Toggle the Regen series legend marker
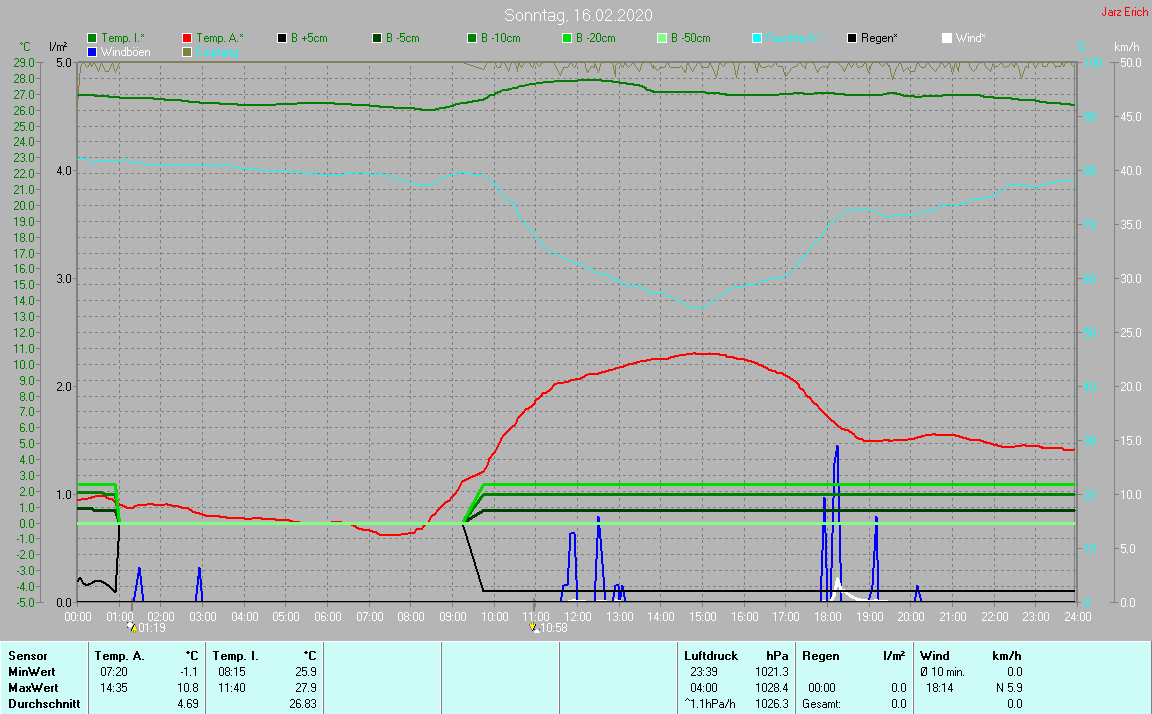Image resolution: width=1152 pixels, height=714 pixels. 852,38
